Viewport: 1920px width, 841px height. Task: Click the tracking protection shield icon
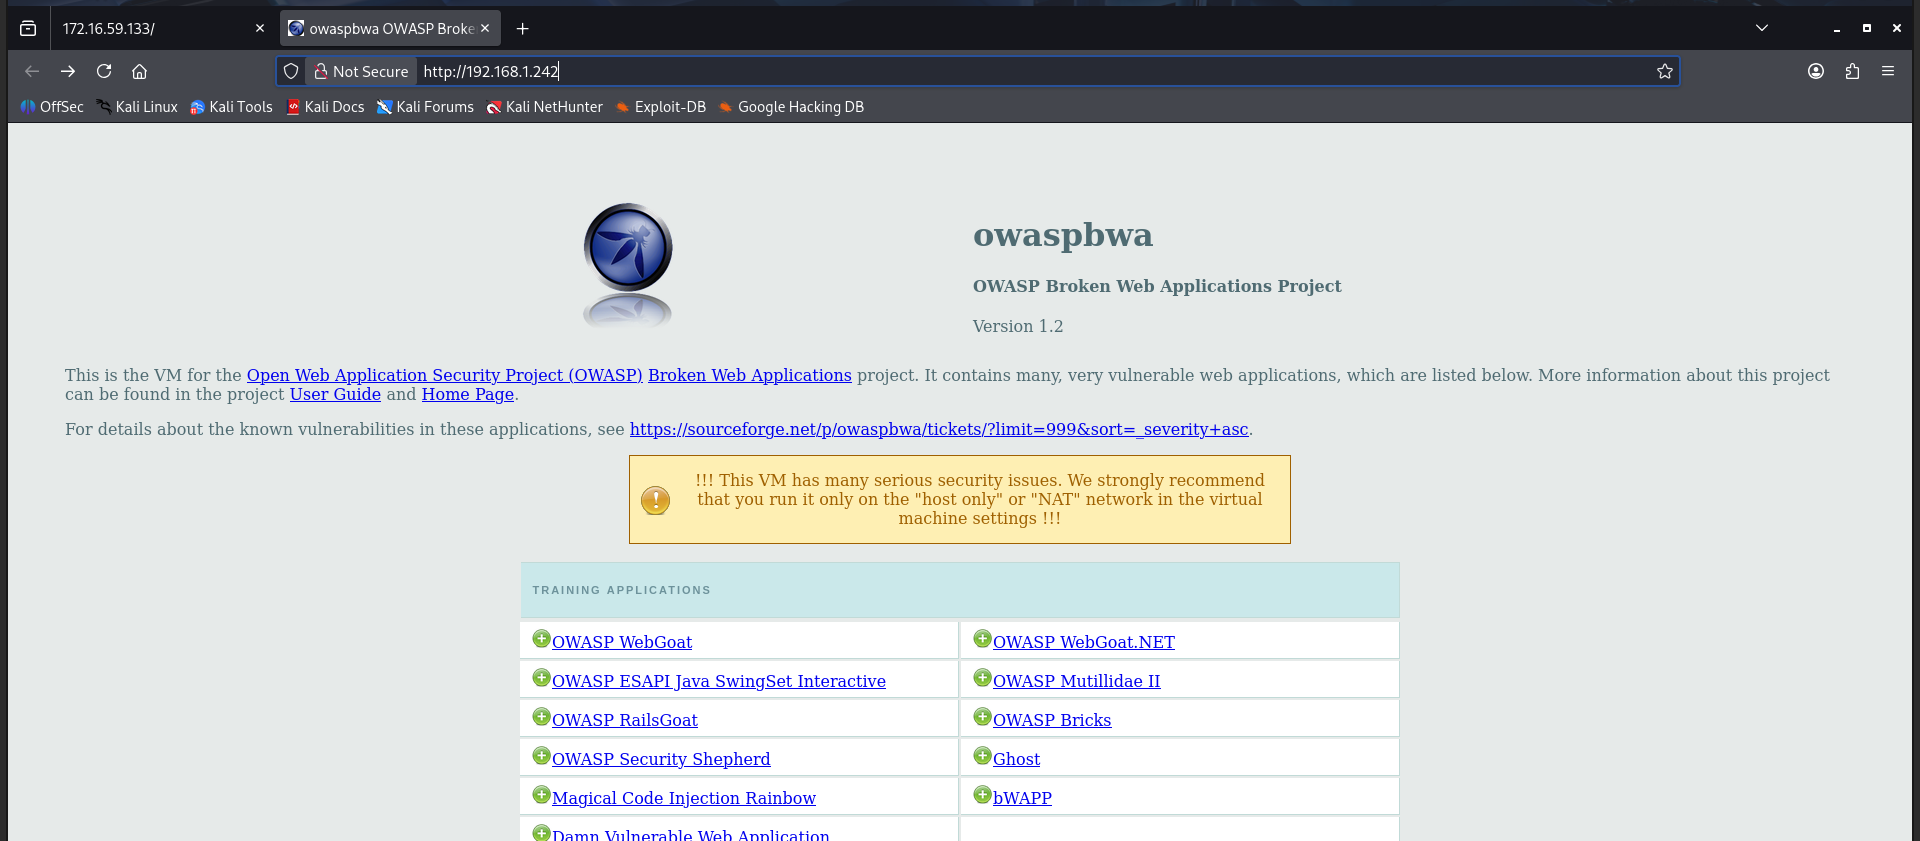[291, 71]
